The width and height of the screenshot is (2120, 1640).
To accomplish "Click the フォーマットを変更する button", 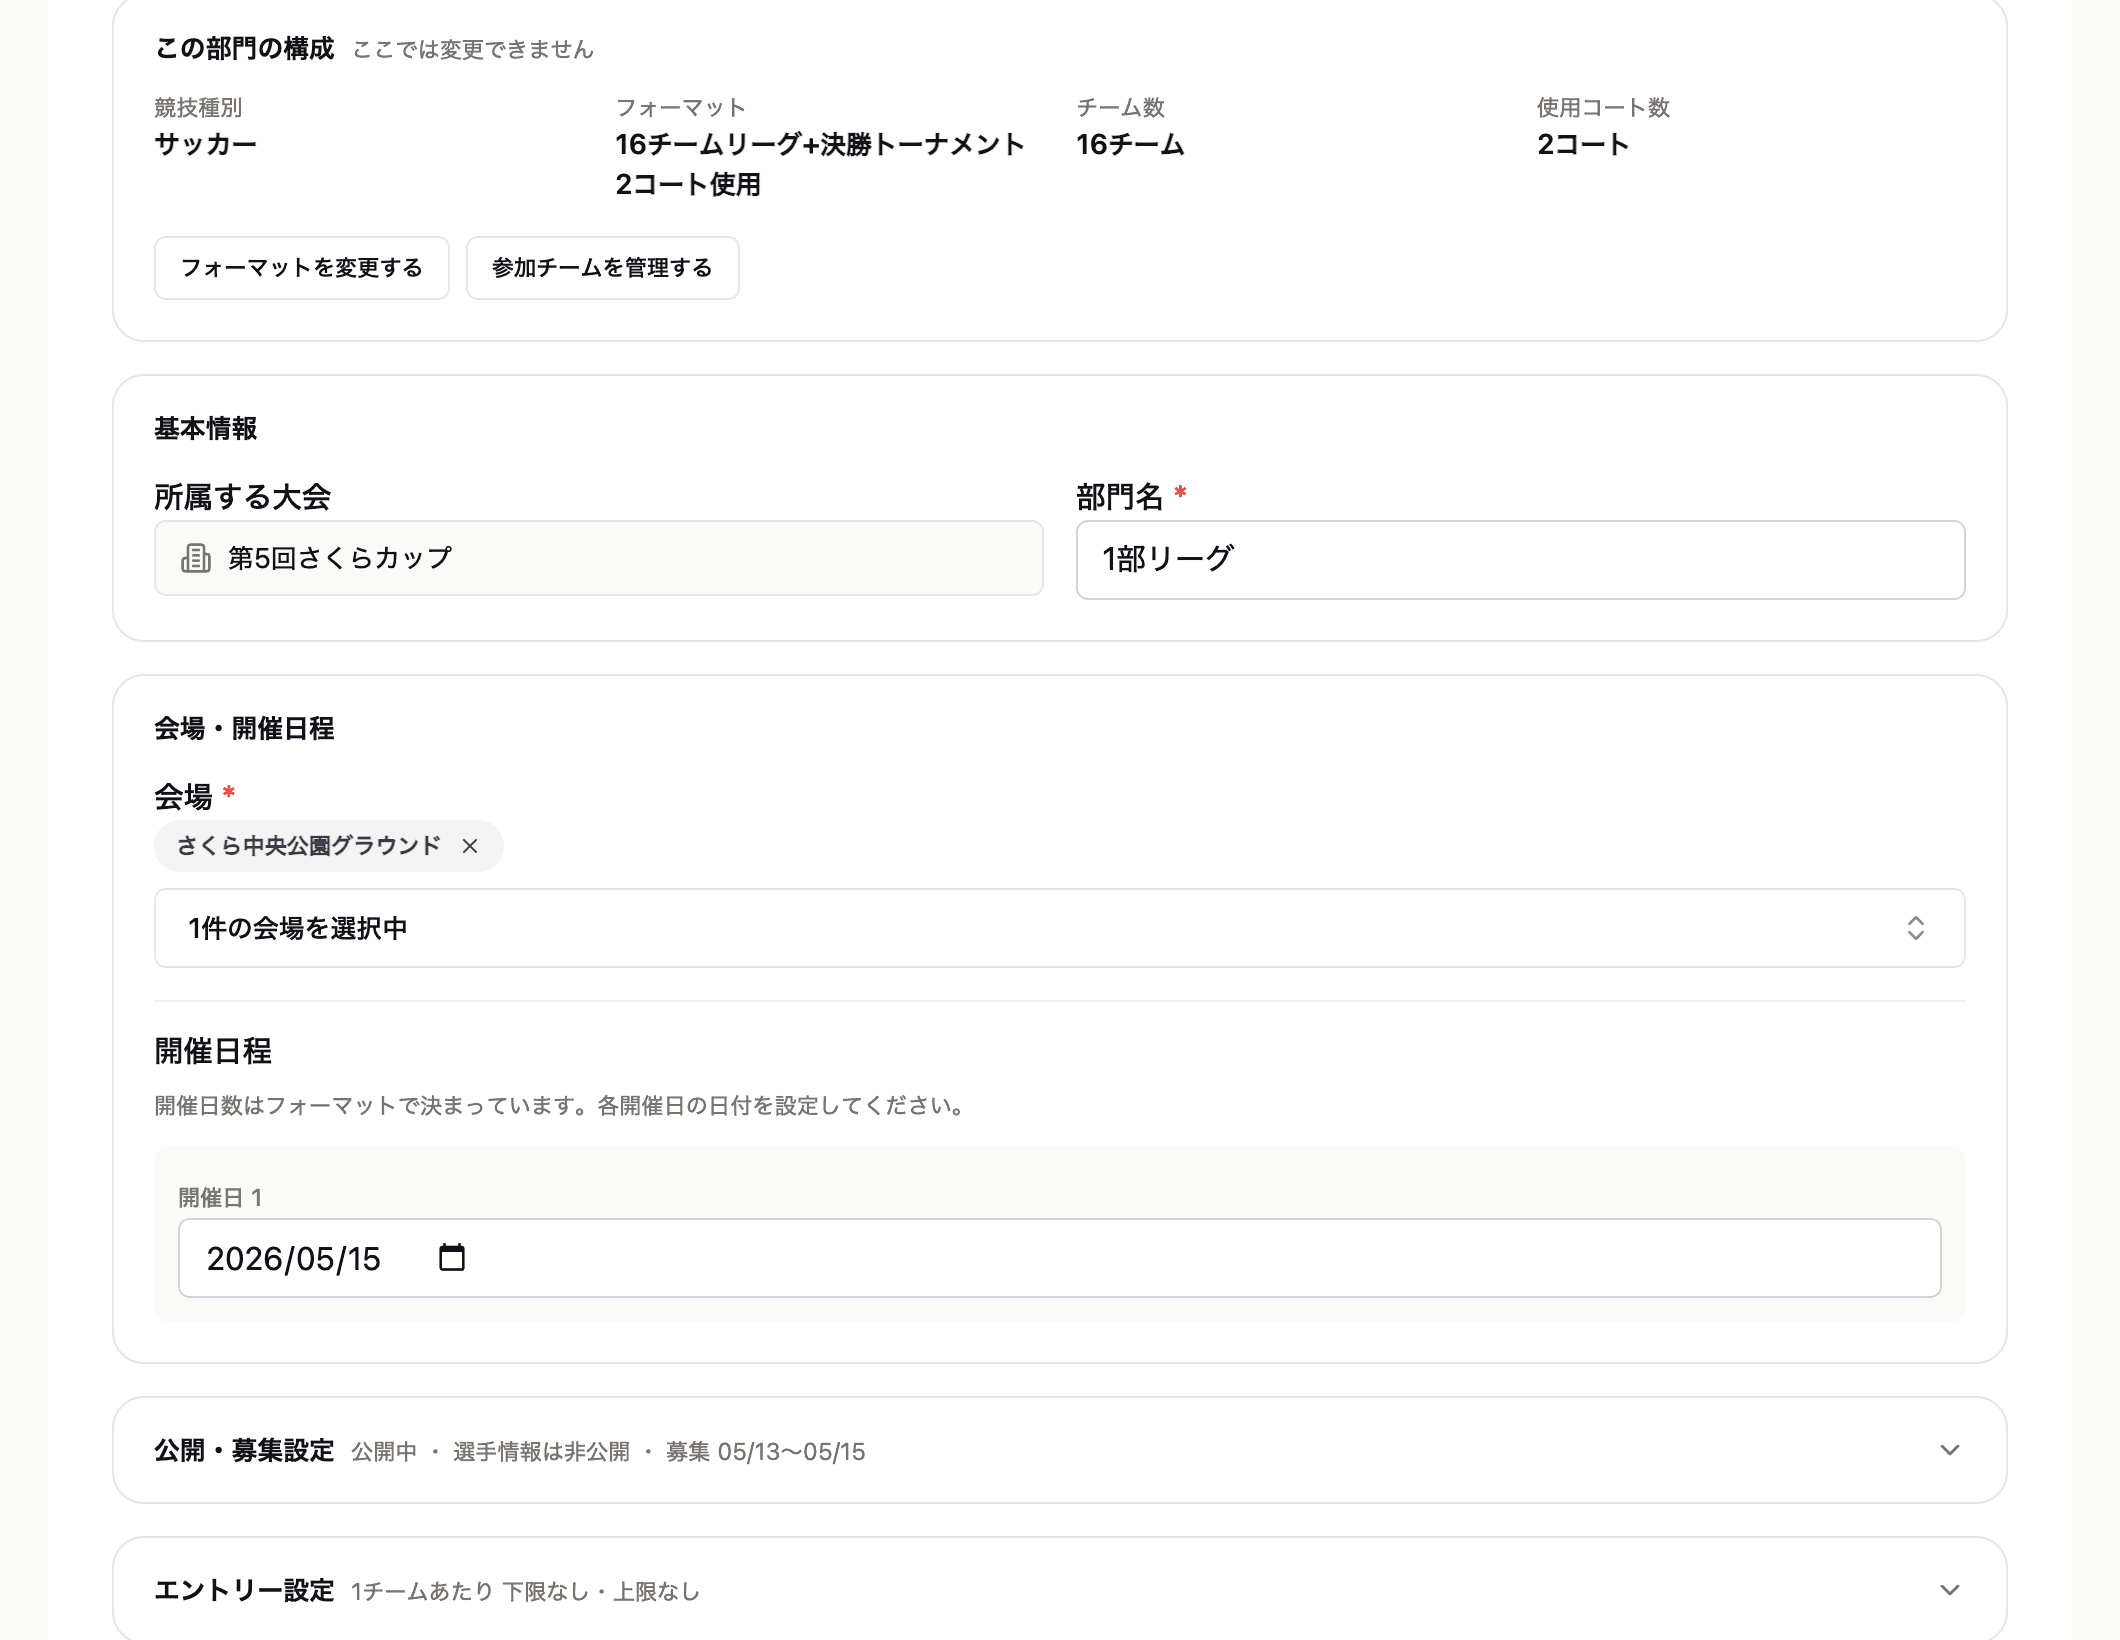I will [x=301, y=268].
